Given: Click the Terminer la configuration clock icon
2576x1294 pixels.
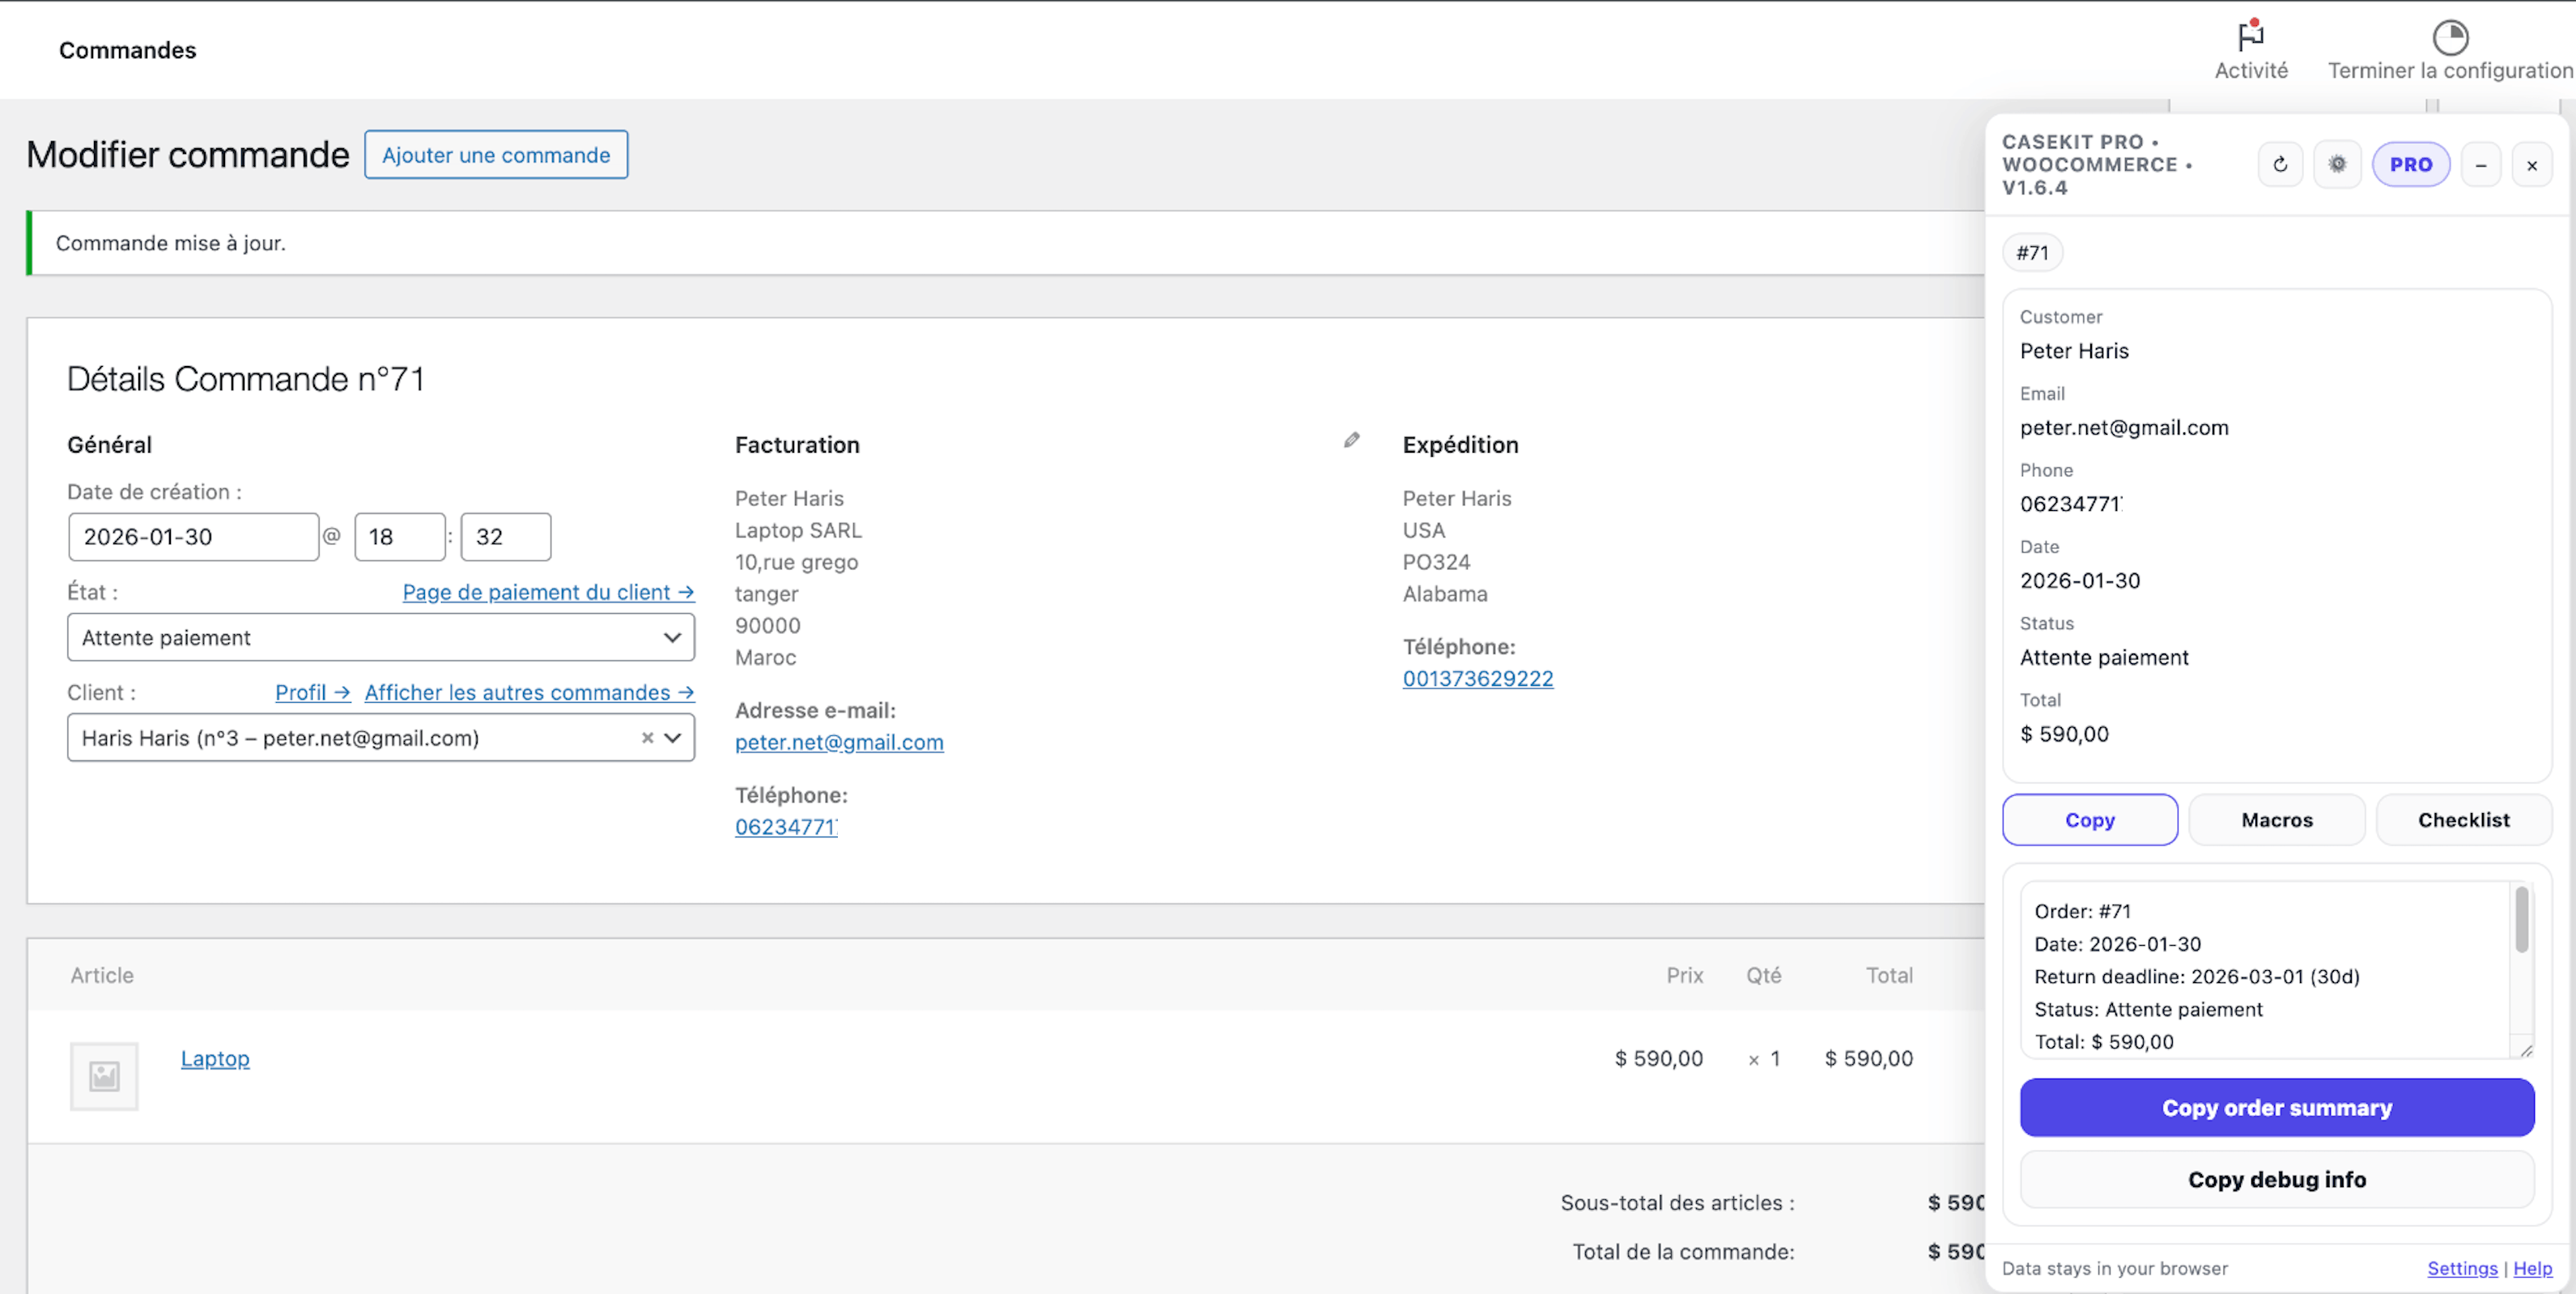Looking at the screenshot, I should pyautogui.click(x=2450, y=38).
